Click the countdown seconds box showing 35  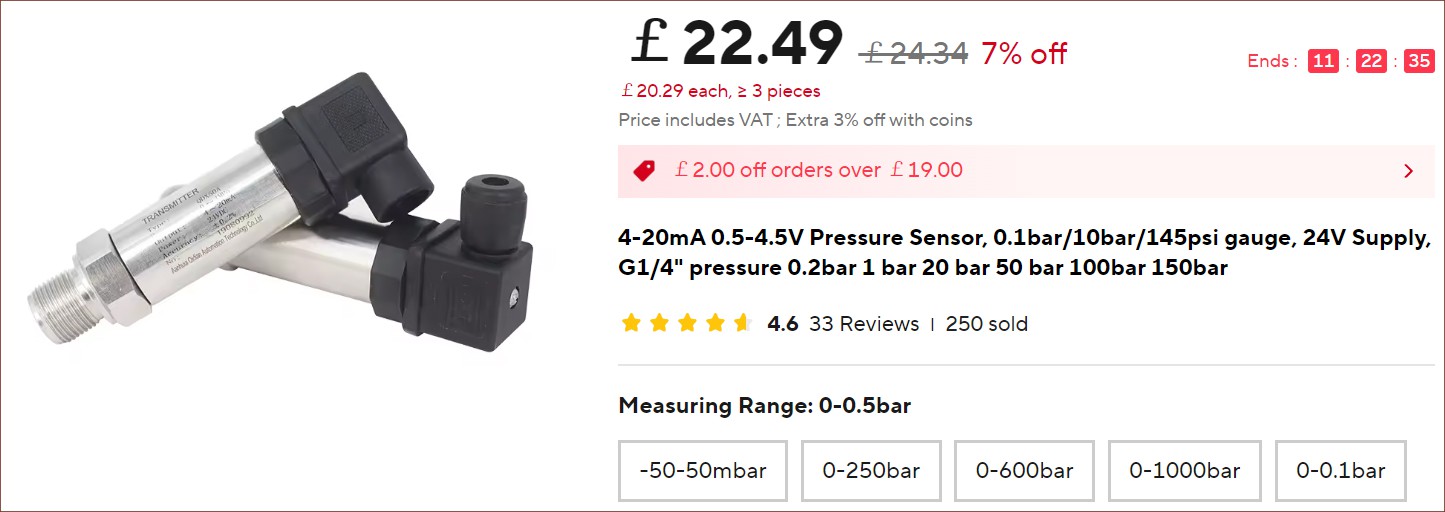pos(1419,61)
